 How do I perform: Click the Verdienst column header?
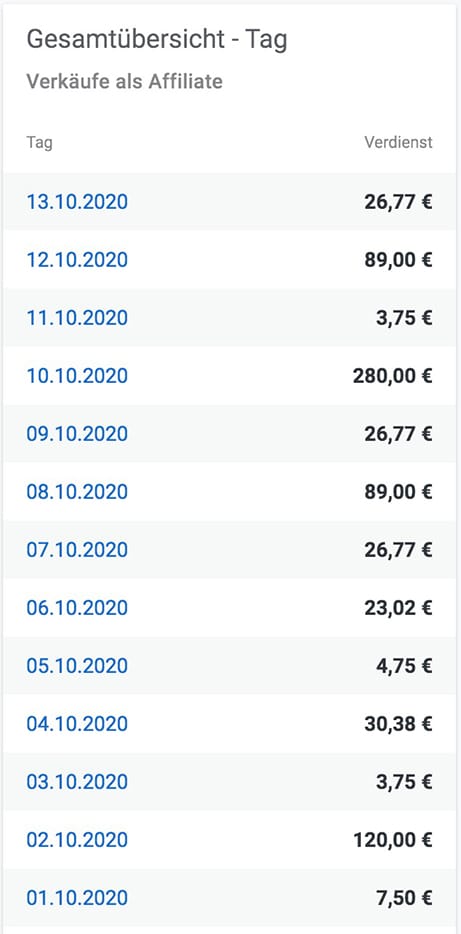coord(398,143)
